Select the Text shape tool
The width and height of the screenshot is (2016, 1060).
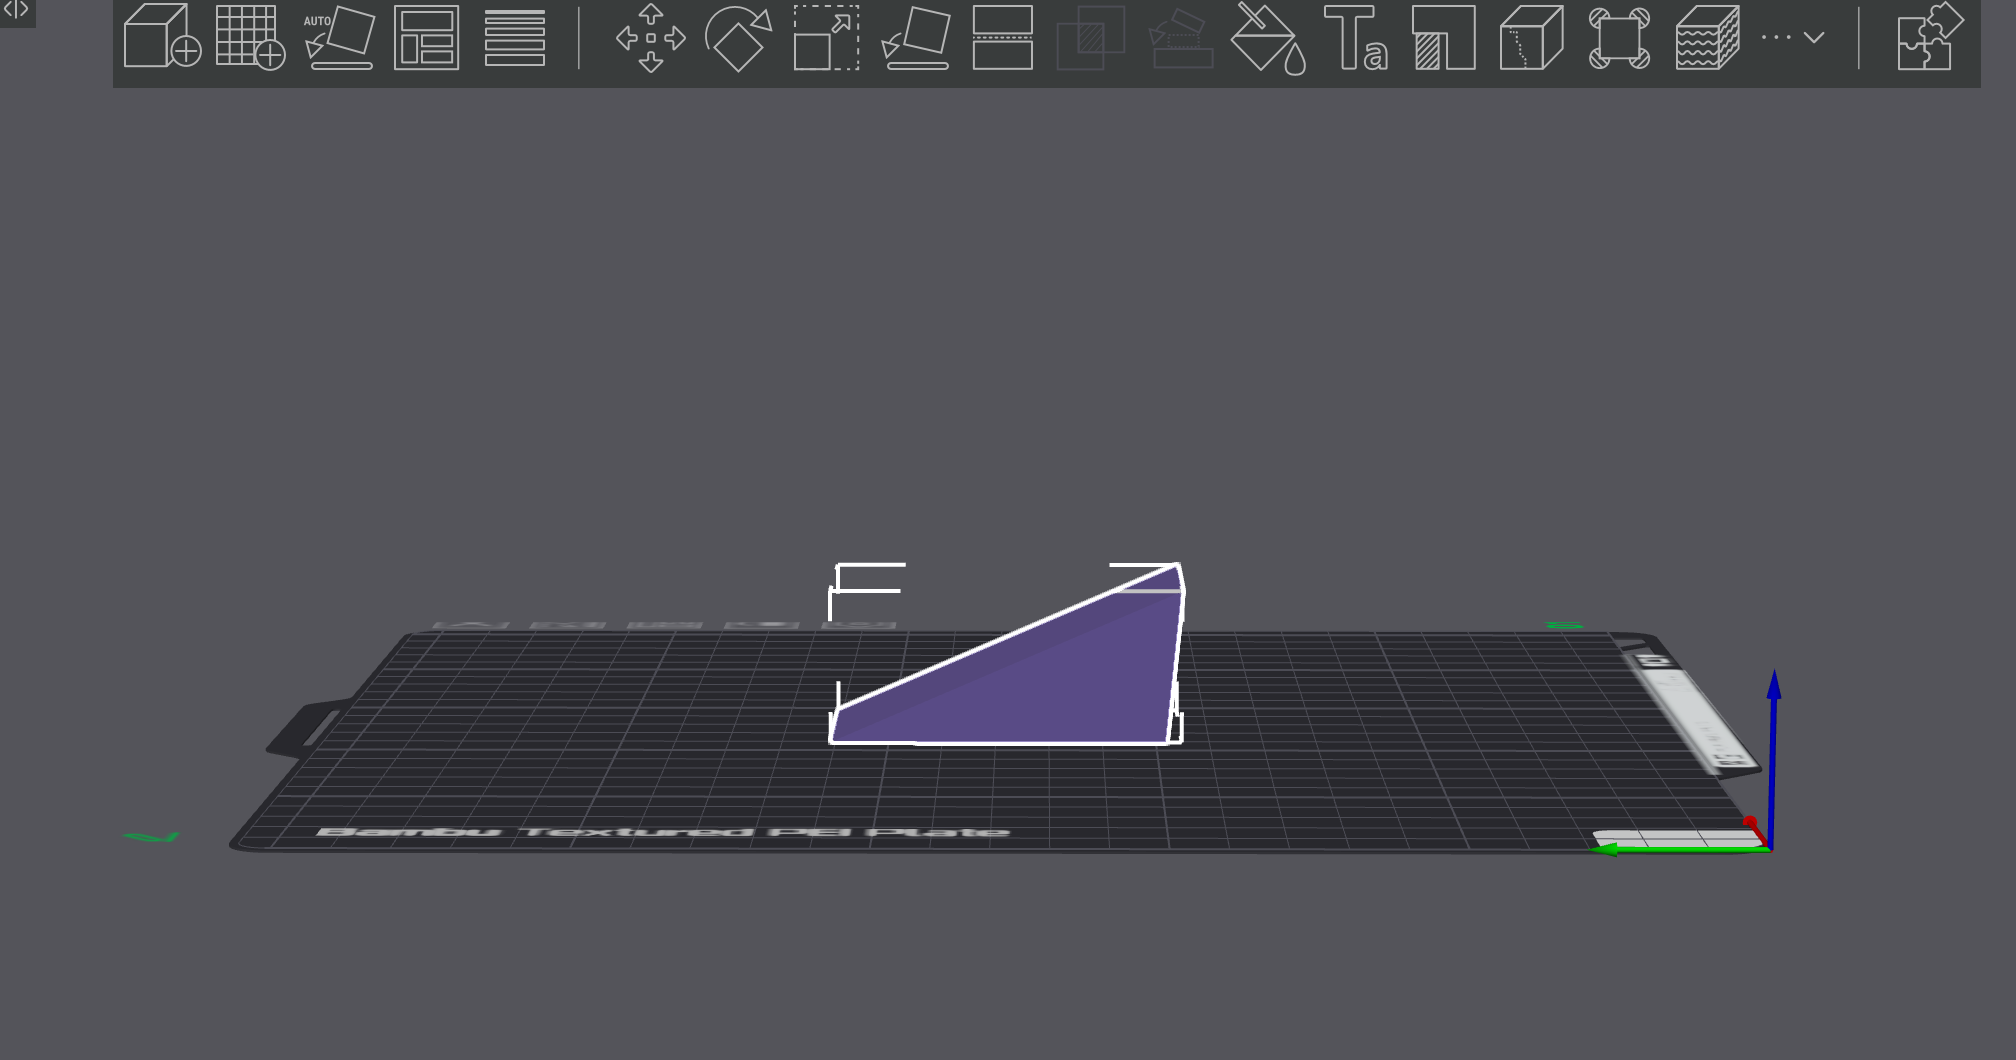pos(1355,38)
